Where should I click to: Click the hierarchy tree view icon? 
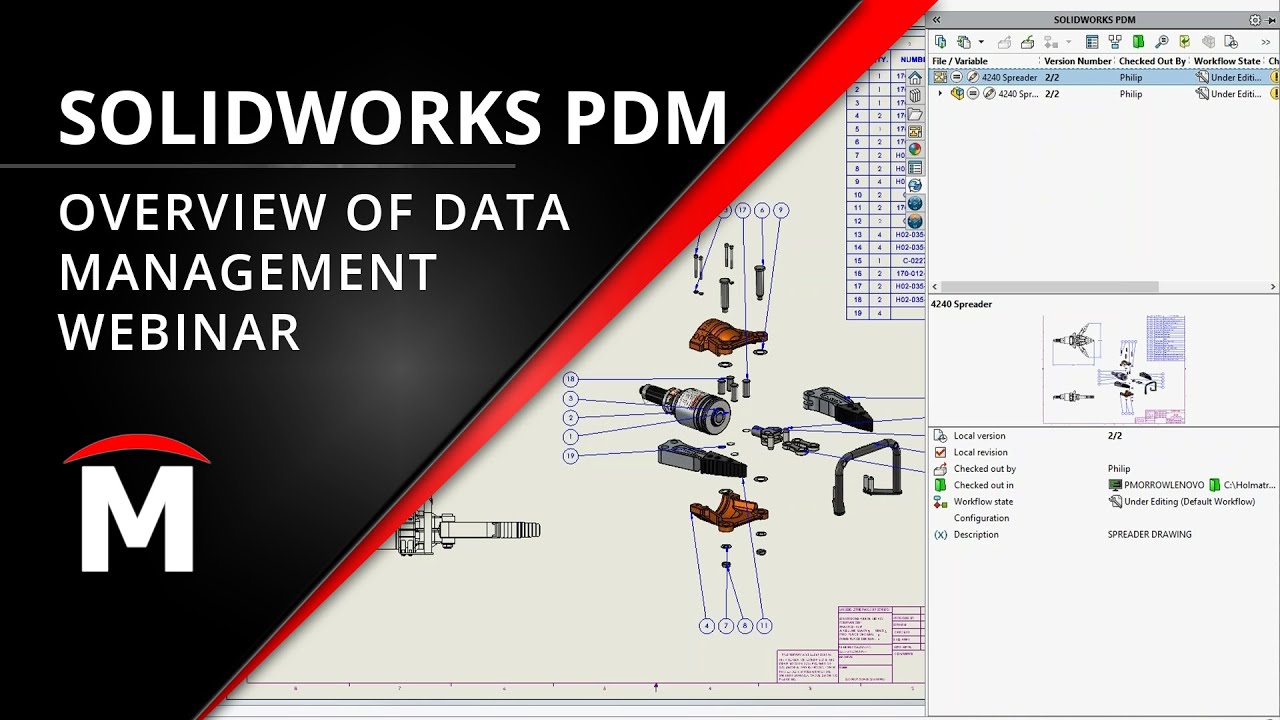pos(1115,42)
